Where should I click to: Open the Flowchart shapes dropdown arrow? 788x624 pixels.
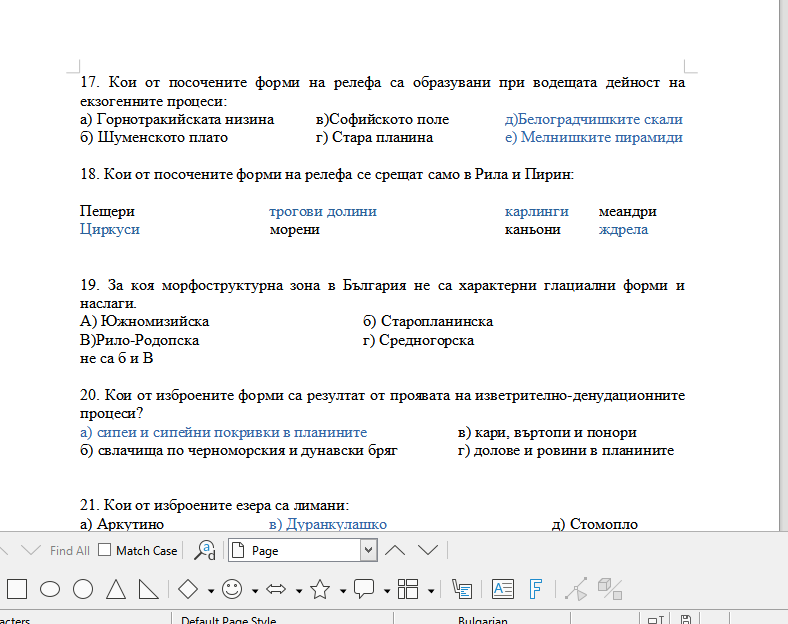coord(429,590)
